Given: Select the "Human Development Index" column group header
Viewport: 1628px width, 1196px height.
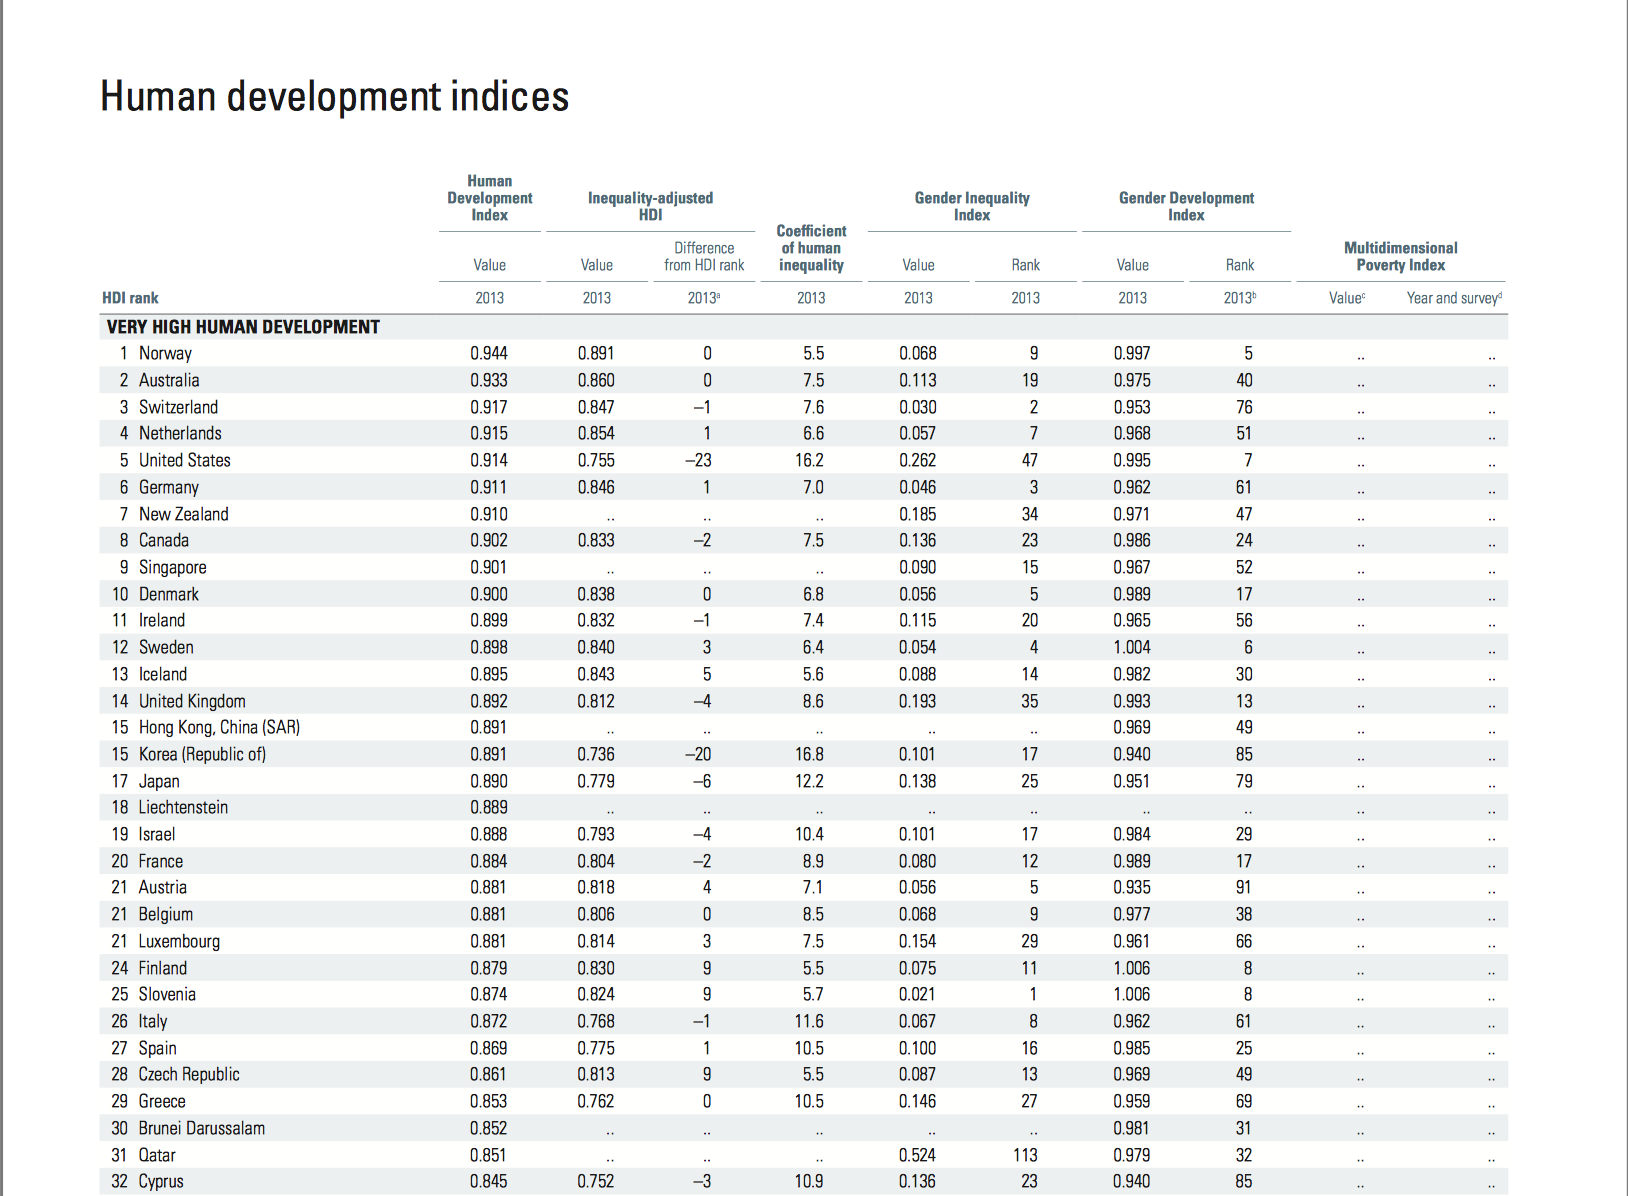Looking at the screenshot, I should (x=490, y=198).
